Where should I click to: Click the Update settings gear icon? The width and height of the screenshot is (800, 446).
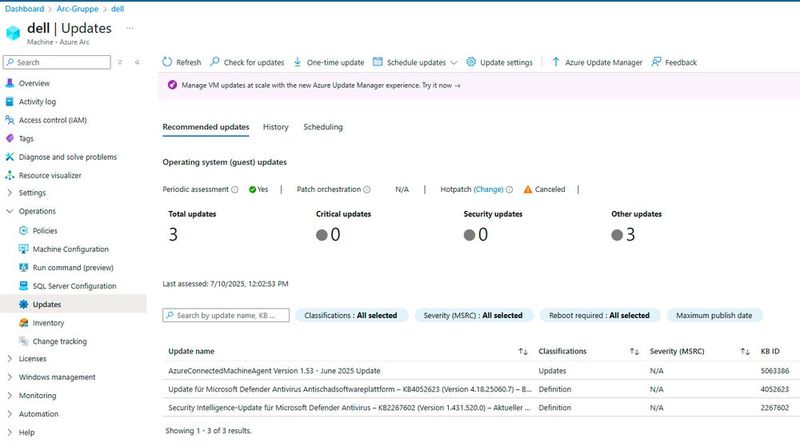pyautogui.click(x=471, y=62)
